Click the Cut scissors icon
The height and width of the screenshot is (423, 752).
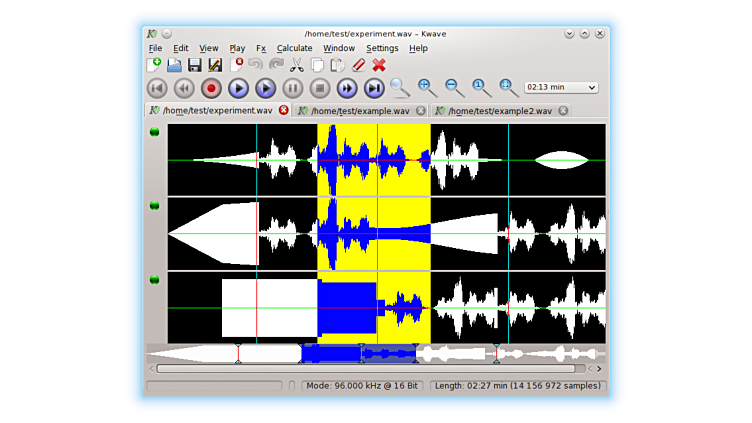(296, 65)
